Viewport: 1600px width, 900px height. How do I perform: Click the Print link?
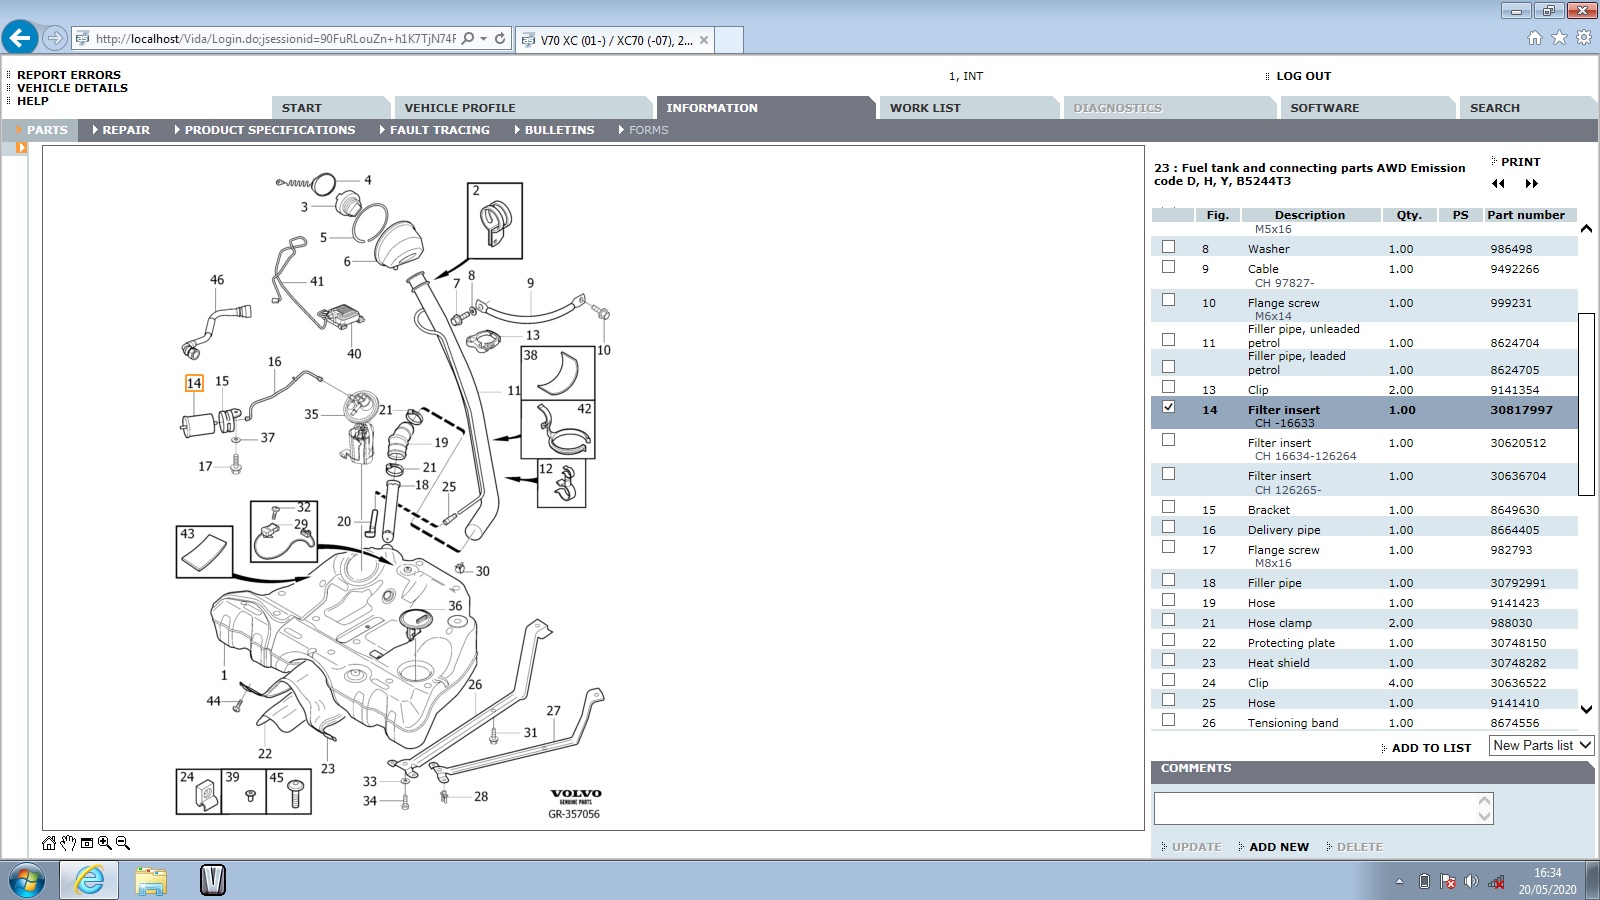(x=1520, y=162)
